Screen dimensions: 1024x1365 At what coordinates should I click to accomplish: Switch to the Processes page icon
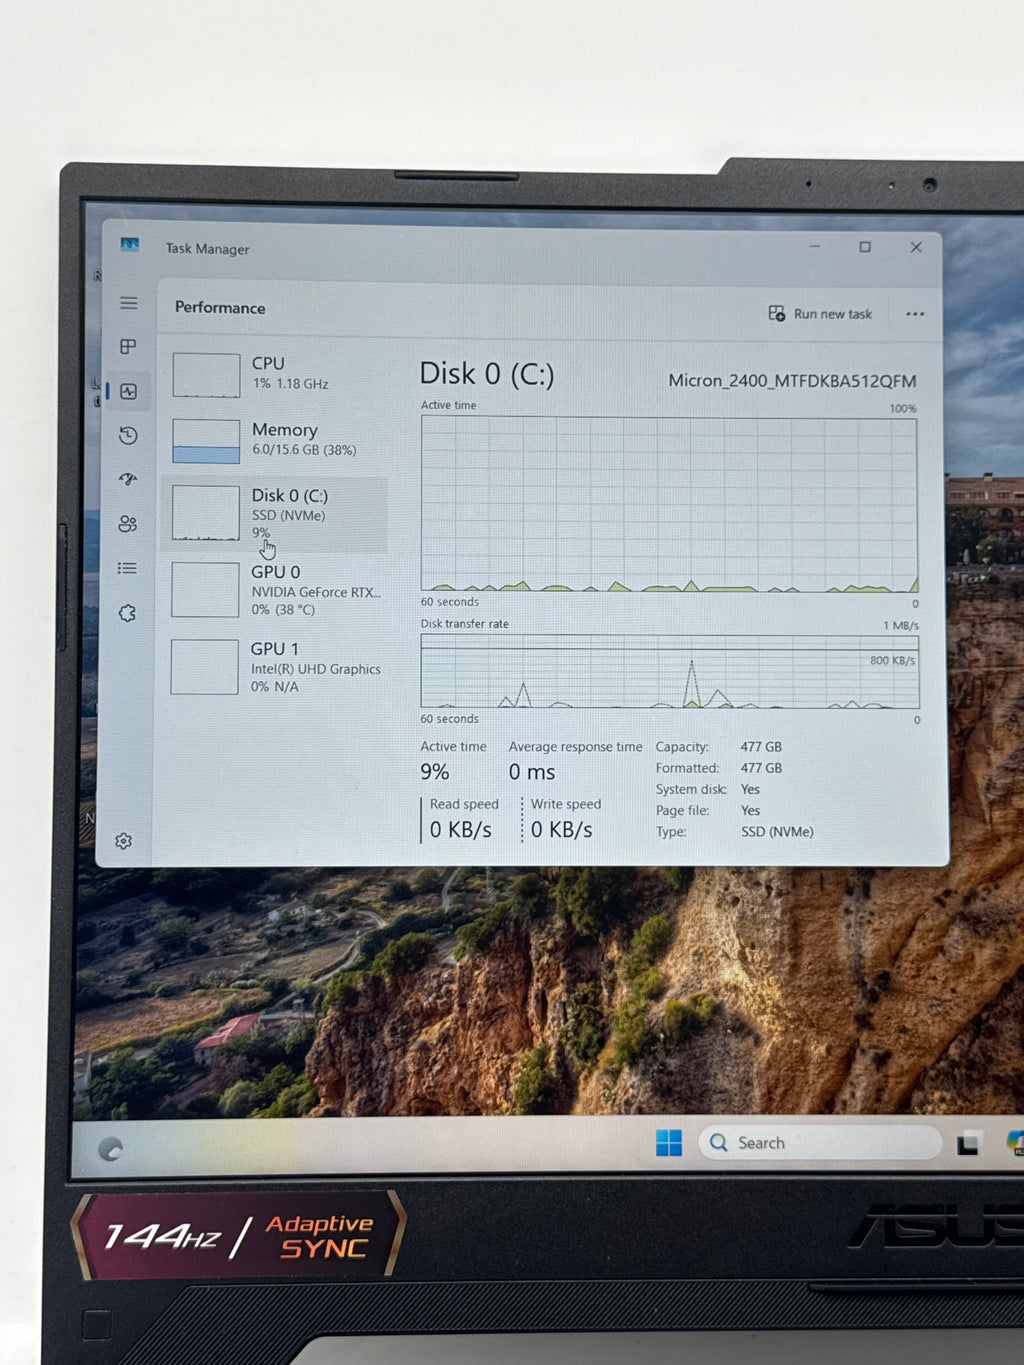pyautogui.click(x=128, y=347)
